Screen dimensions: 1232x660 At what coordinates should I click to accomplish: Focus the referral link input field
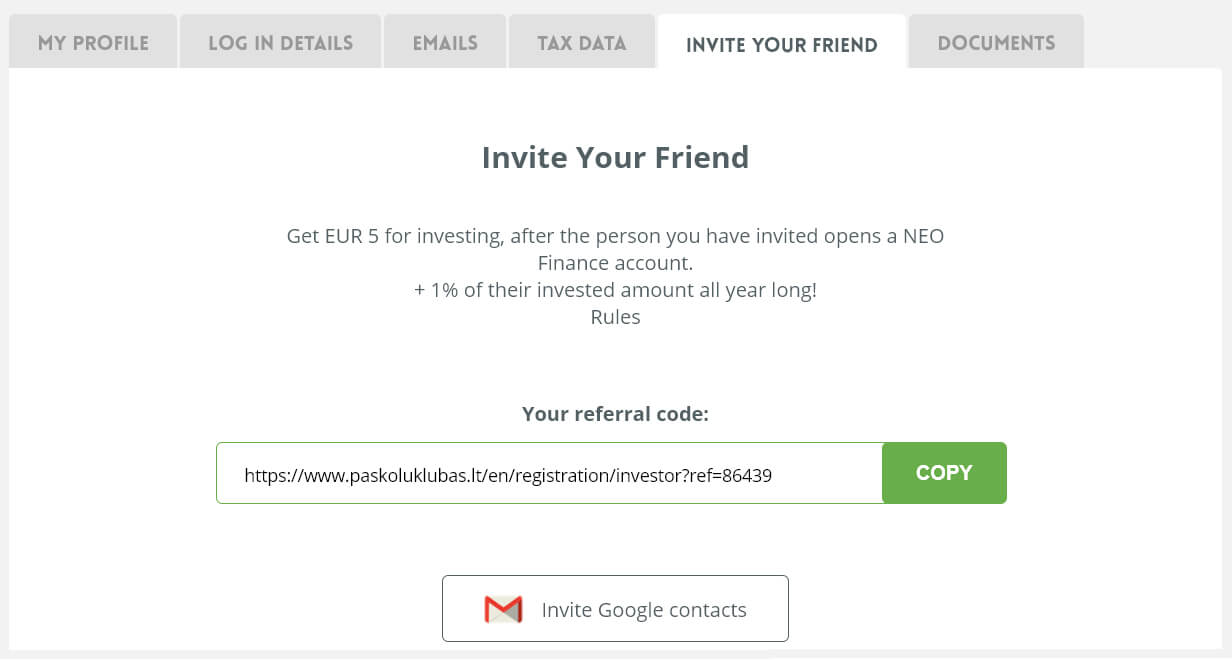tap(549, 473)
